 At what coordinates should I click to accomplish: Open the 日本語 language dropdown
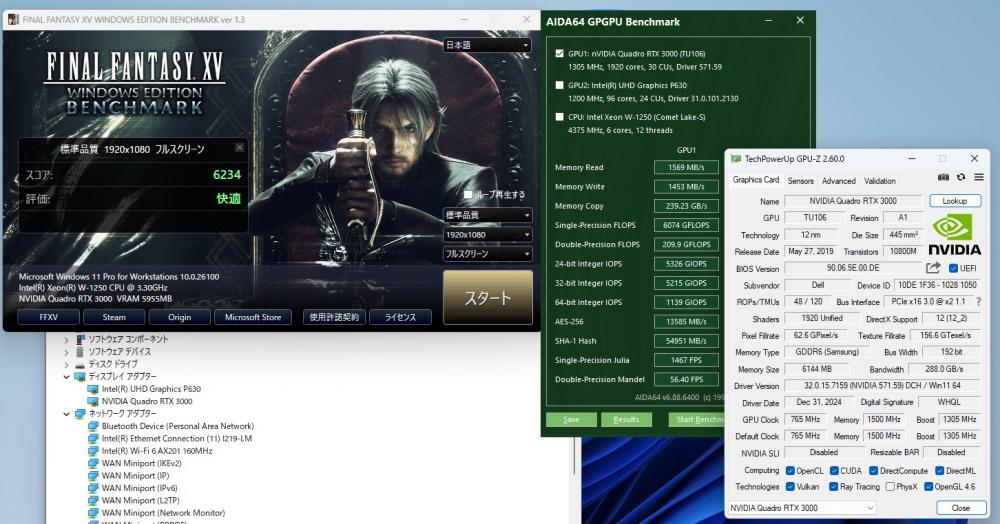point(487,45)
